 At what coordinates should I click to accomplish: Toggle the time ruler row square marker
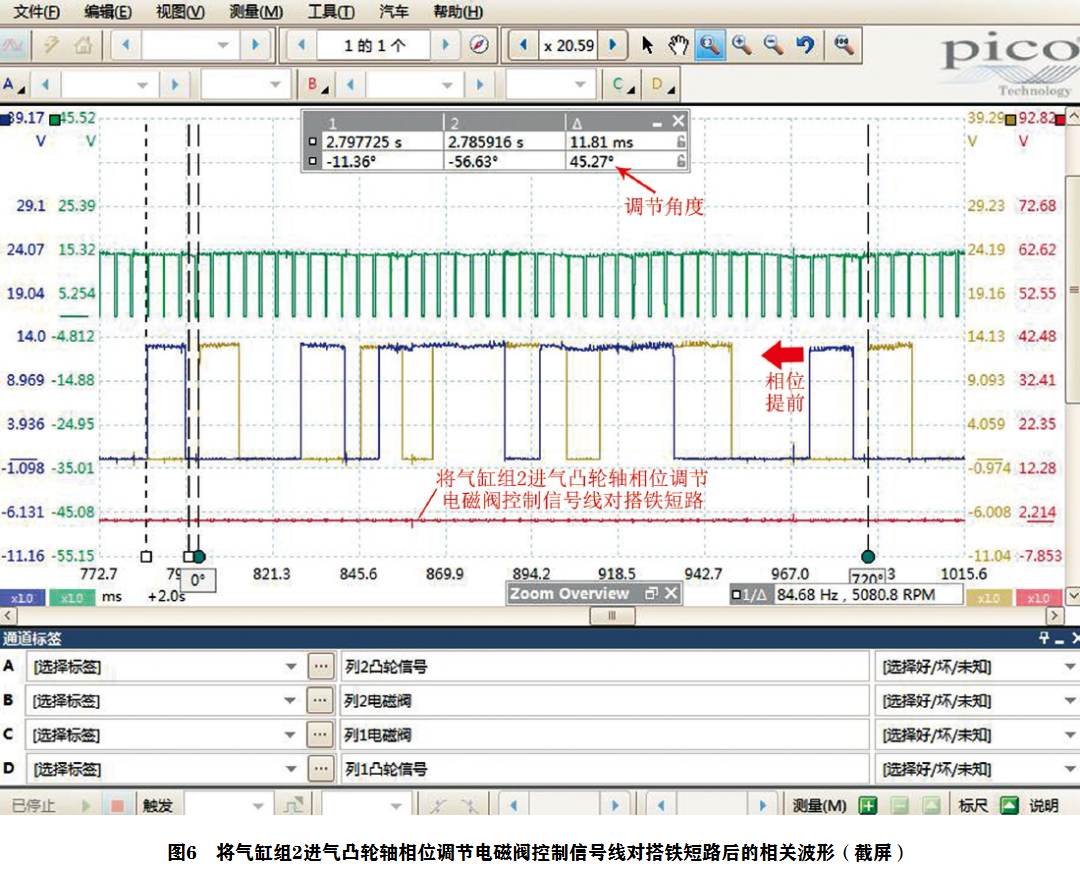[x=313, y=142]
